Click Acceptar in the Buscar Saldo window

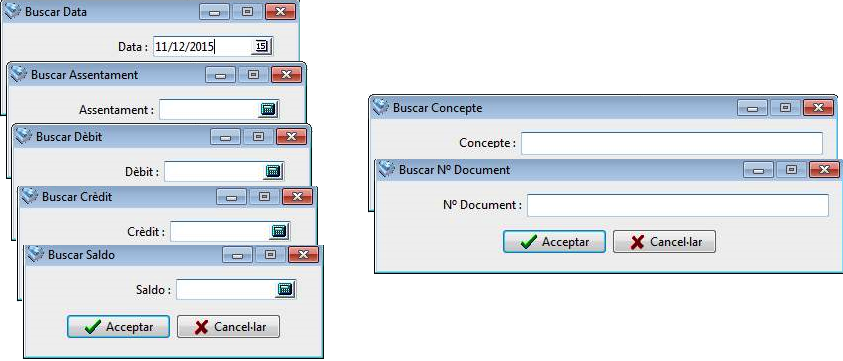click(x=118, y=327)
